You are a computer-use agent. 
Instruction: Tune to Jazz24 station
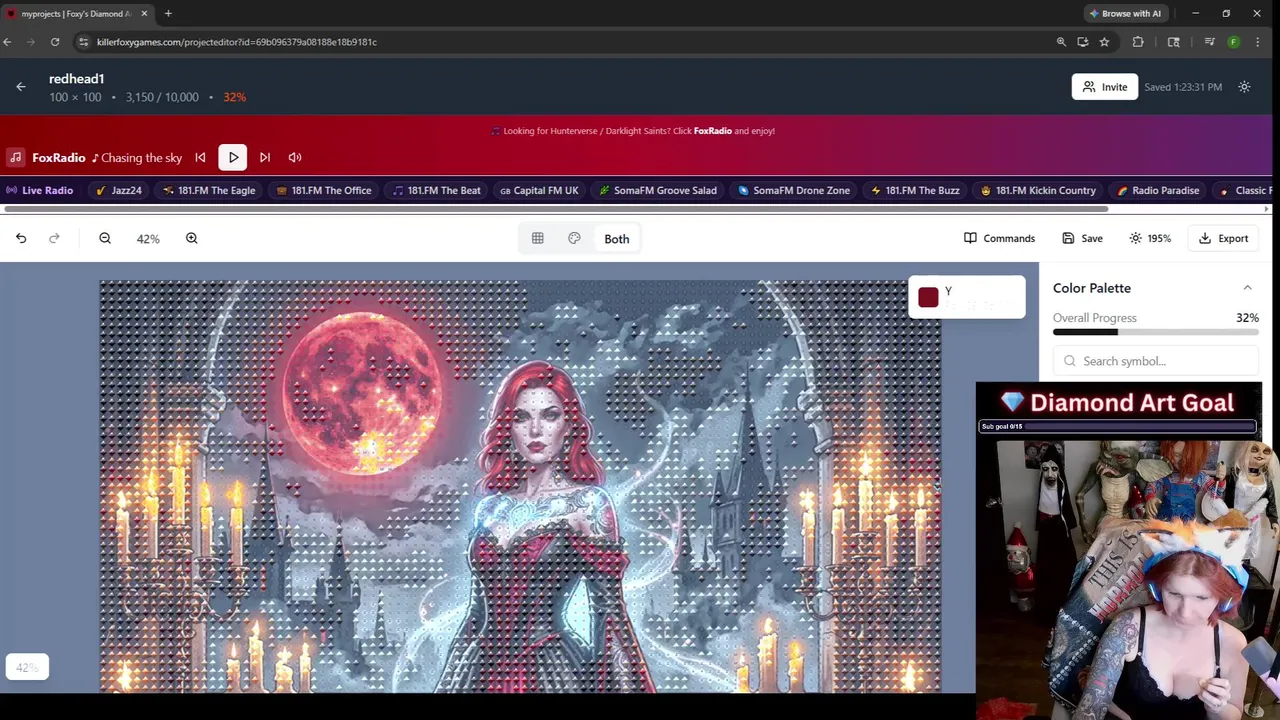[119, 190]
